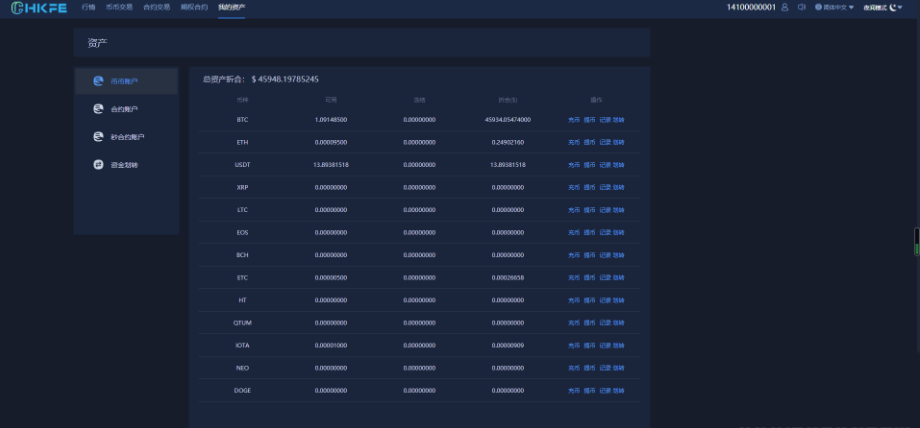This screenshot has width=920, height=428.
Task: Click the USDT currency cell
Action: click(x=242, y=165)
